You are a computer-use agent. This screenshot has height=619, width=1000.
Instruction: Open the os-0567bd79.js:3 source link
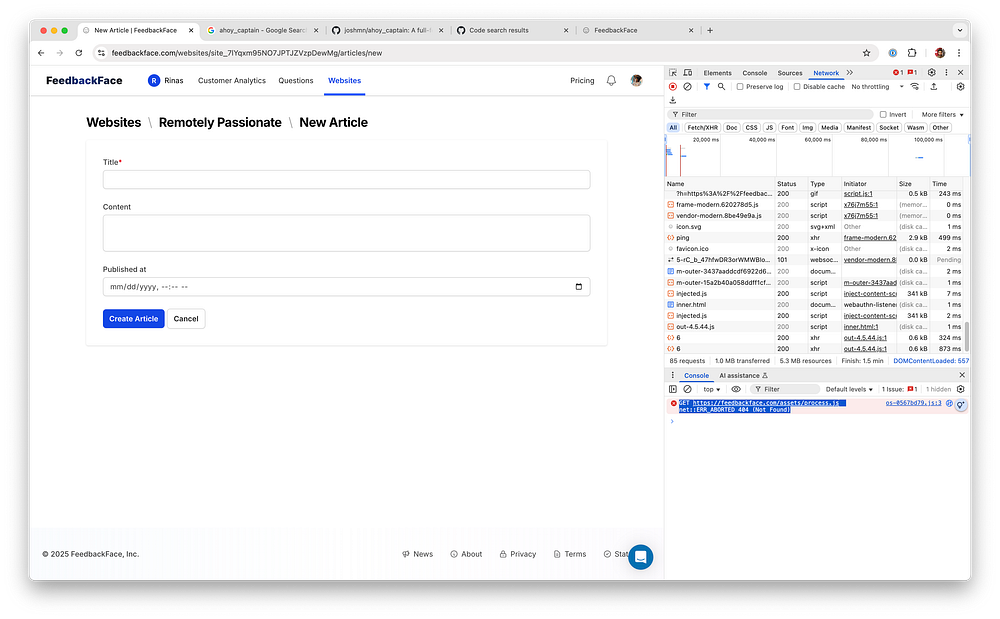tap(913, 403)
